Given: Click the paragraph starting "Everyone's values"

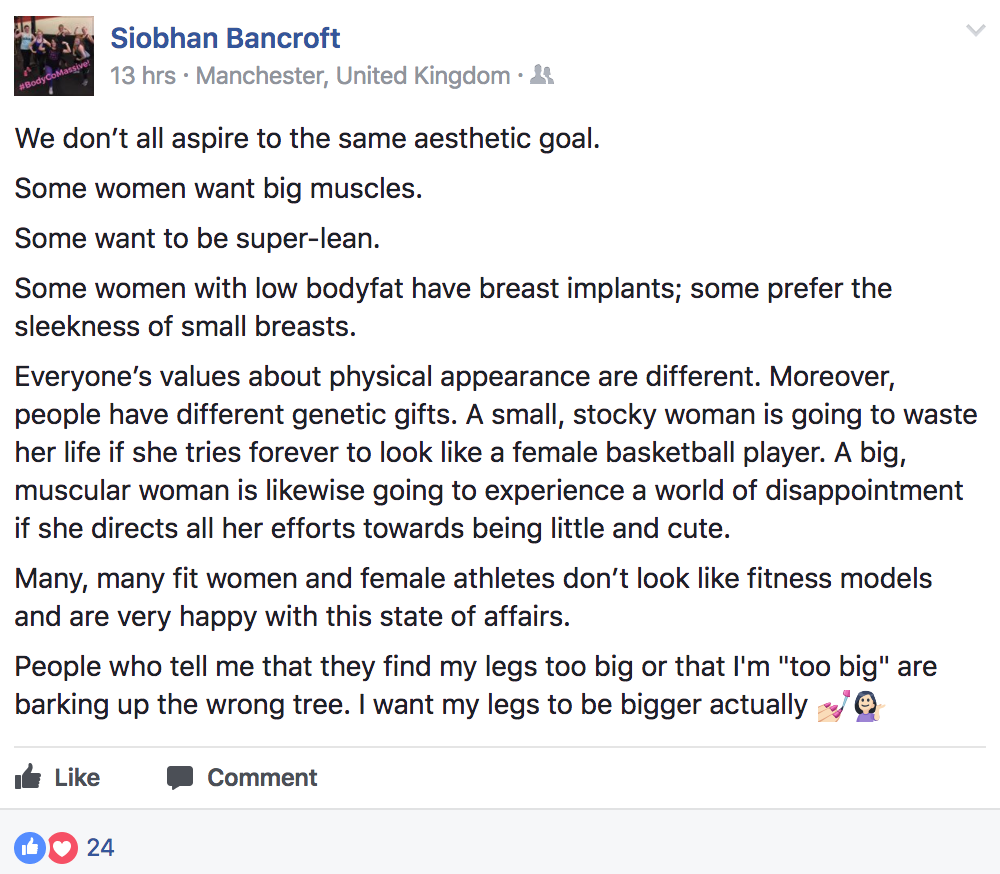Looking at the screenshot, I should (x=495, y=453).
